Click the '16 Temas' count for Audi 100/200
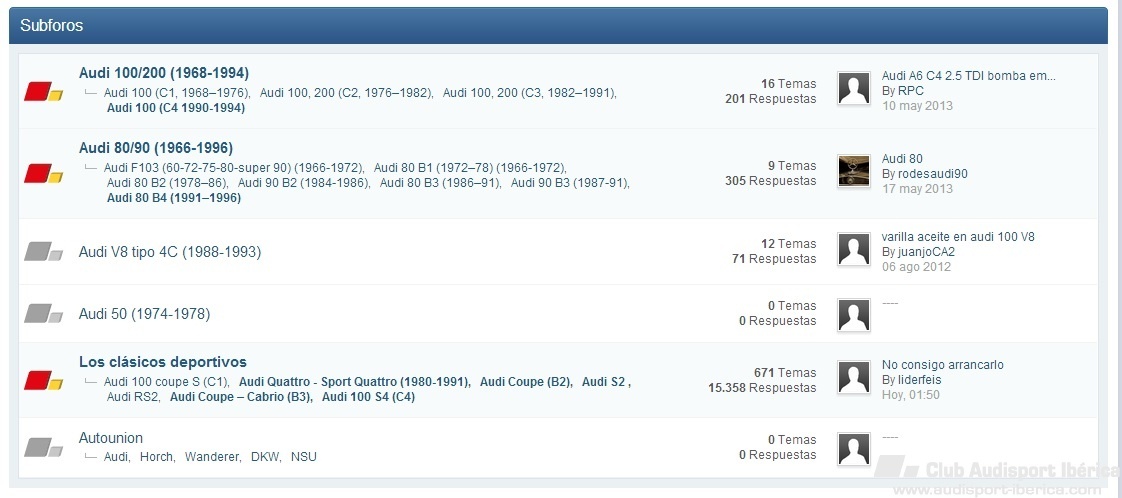This screenshot has width=1122, height=498. click(x=789, y=84)
